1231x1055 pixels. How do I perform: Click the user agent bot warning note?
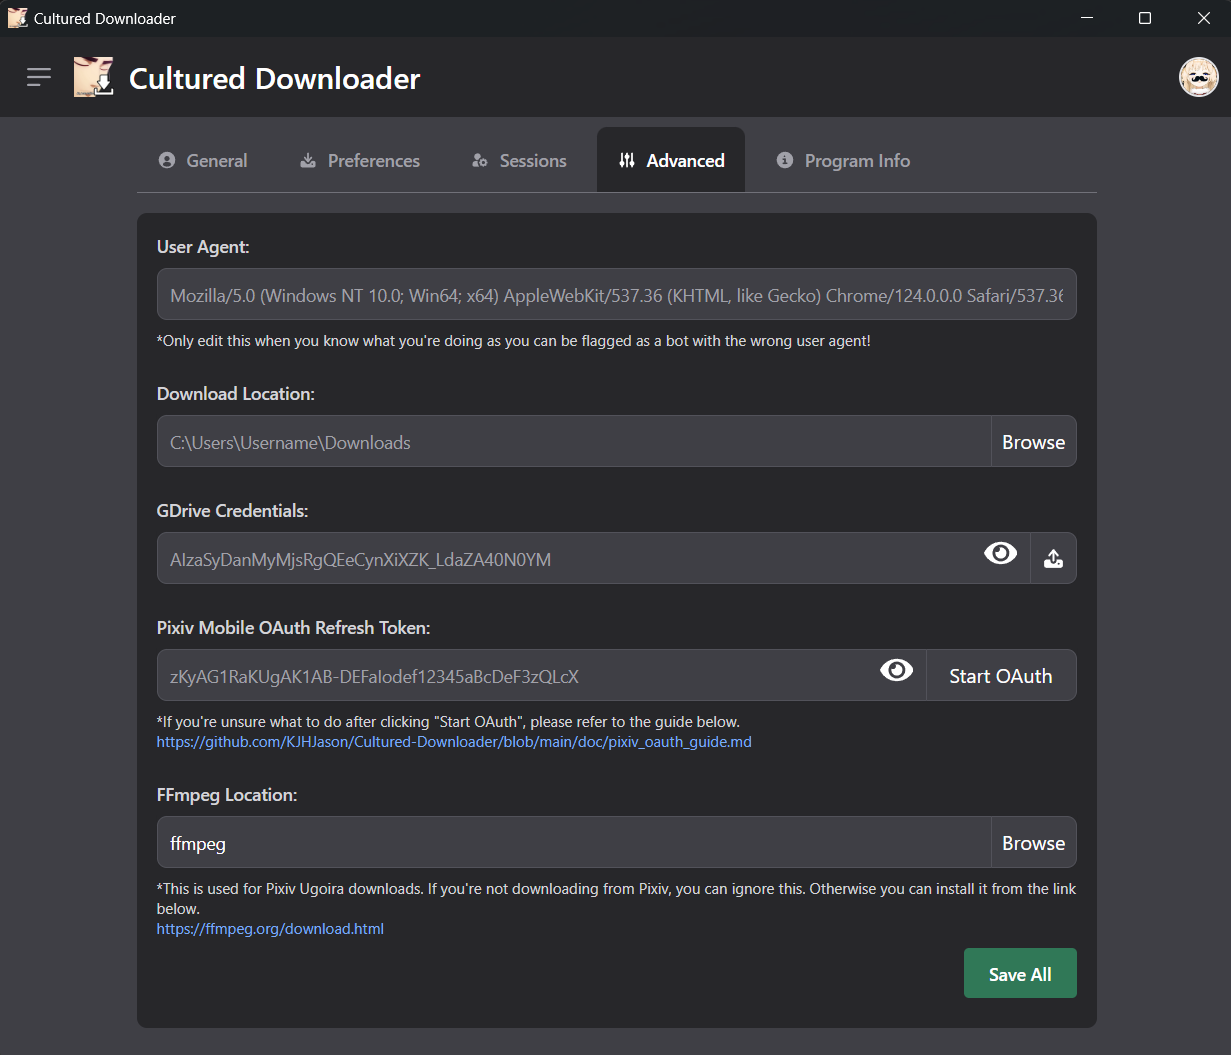514,341
